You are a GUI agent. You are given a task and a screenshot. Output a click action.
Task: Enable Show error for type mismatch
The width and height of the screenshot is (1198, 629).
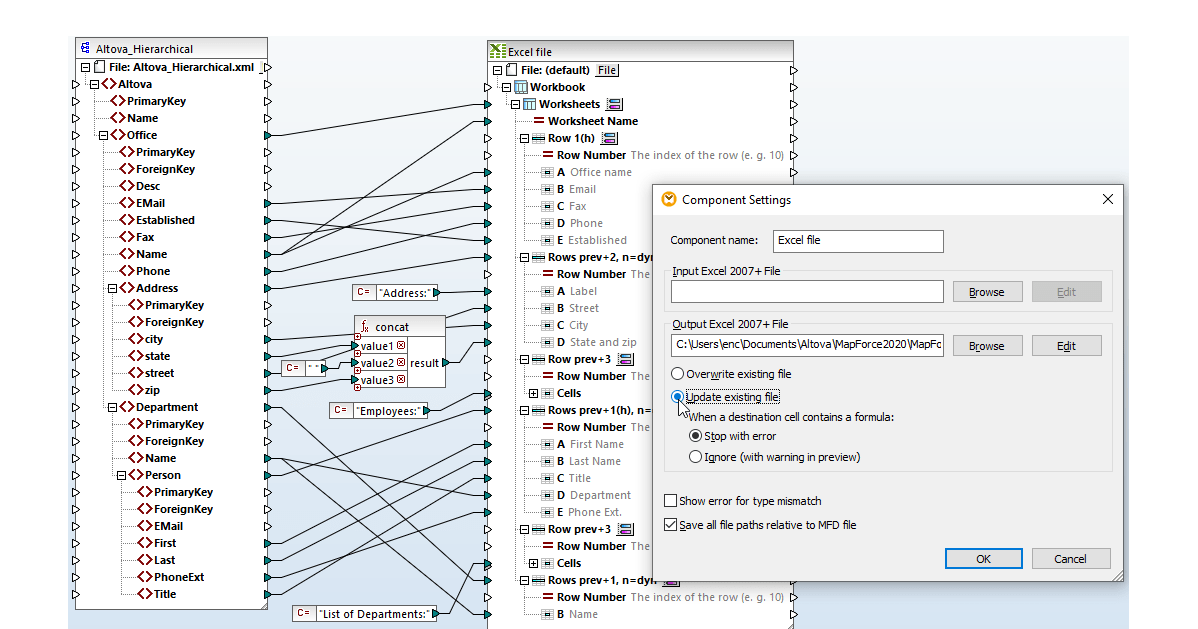click(673, 502)
